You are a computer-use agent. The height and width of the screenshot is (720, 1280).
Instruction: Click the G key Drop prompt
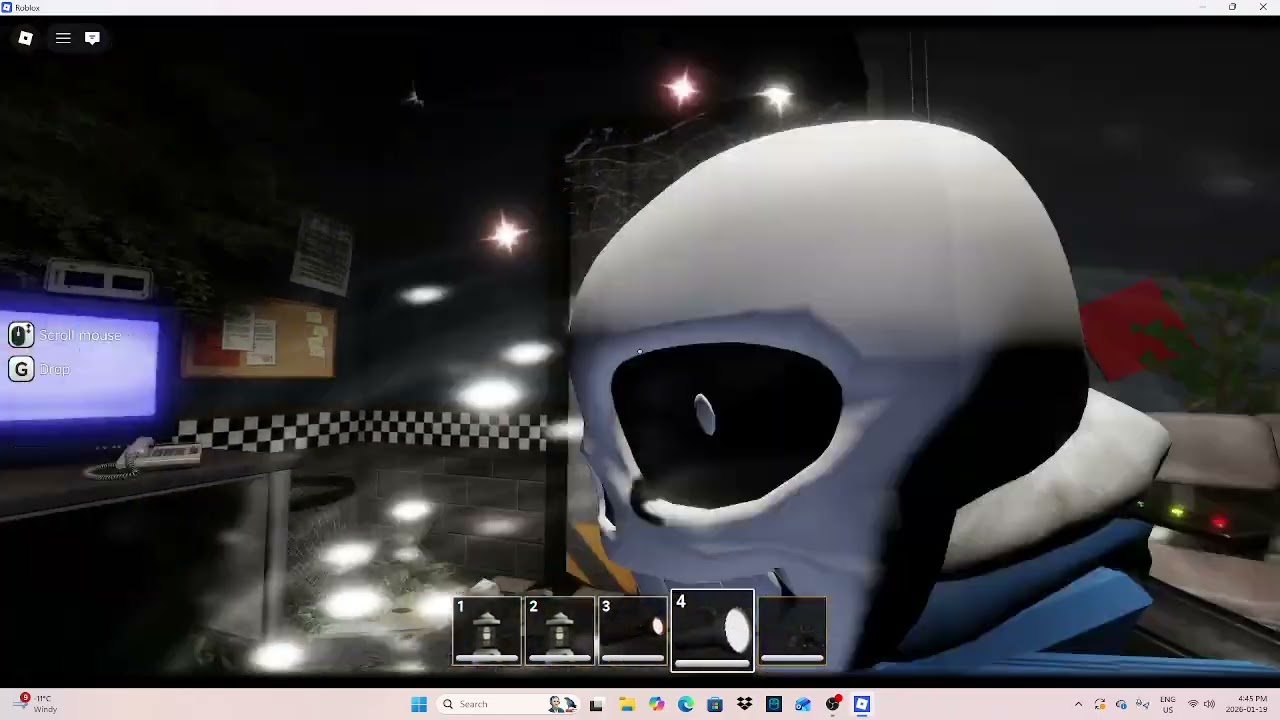tap(40, 369)
